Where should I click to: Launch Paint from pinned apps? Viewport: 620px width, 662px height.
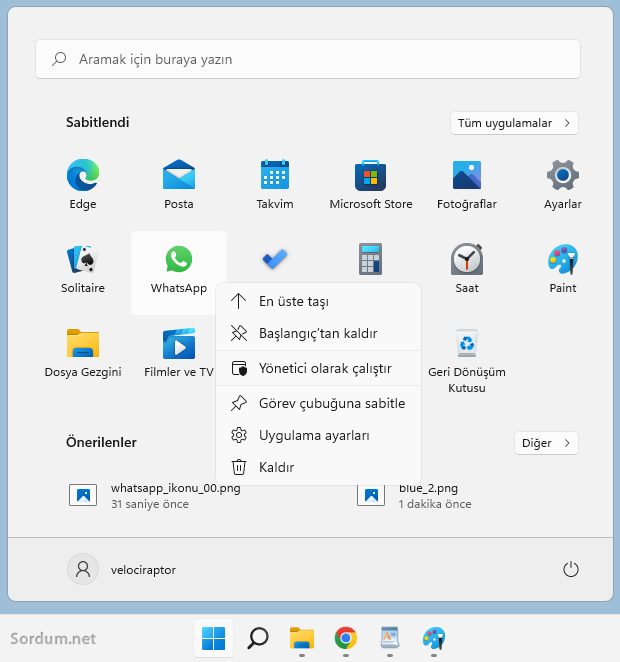click(563, 269)
